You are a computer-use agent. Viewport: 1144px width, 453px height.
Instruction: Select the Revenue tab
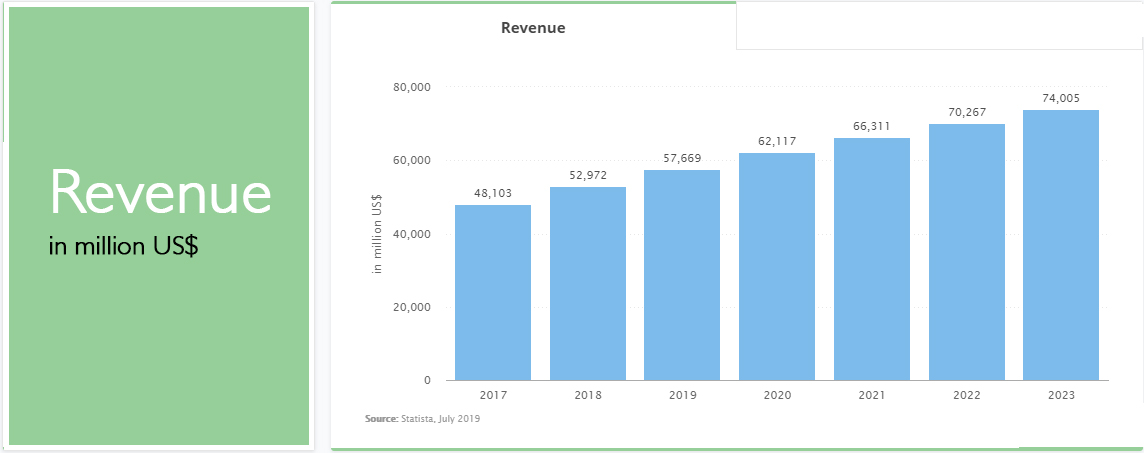(533, 28)
